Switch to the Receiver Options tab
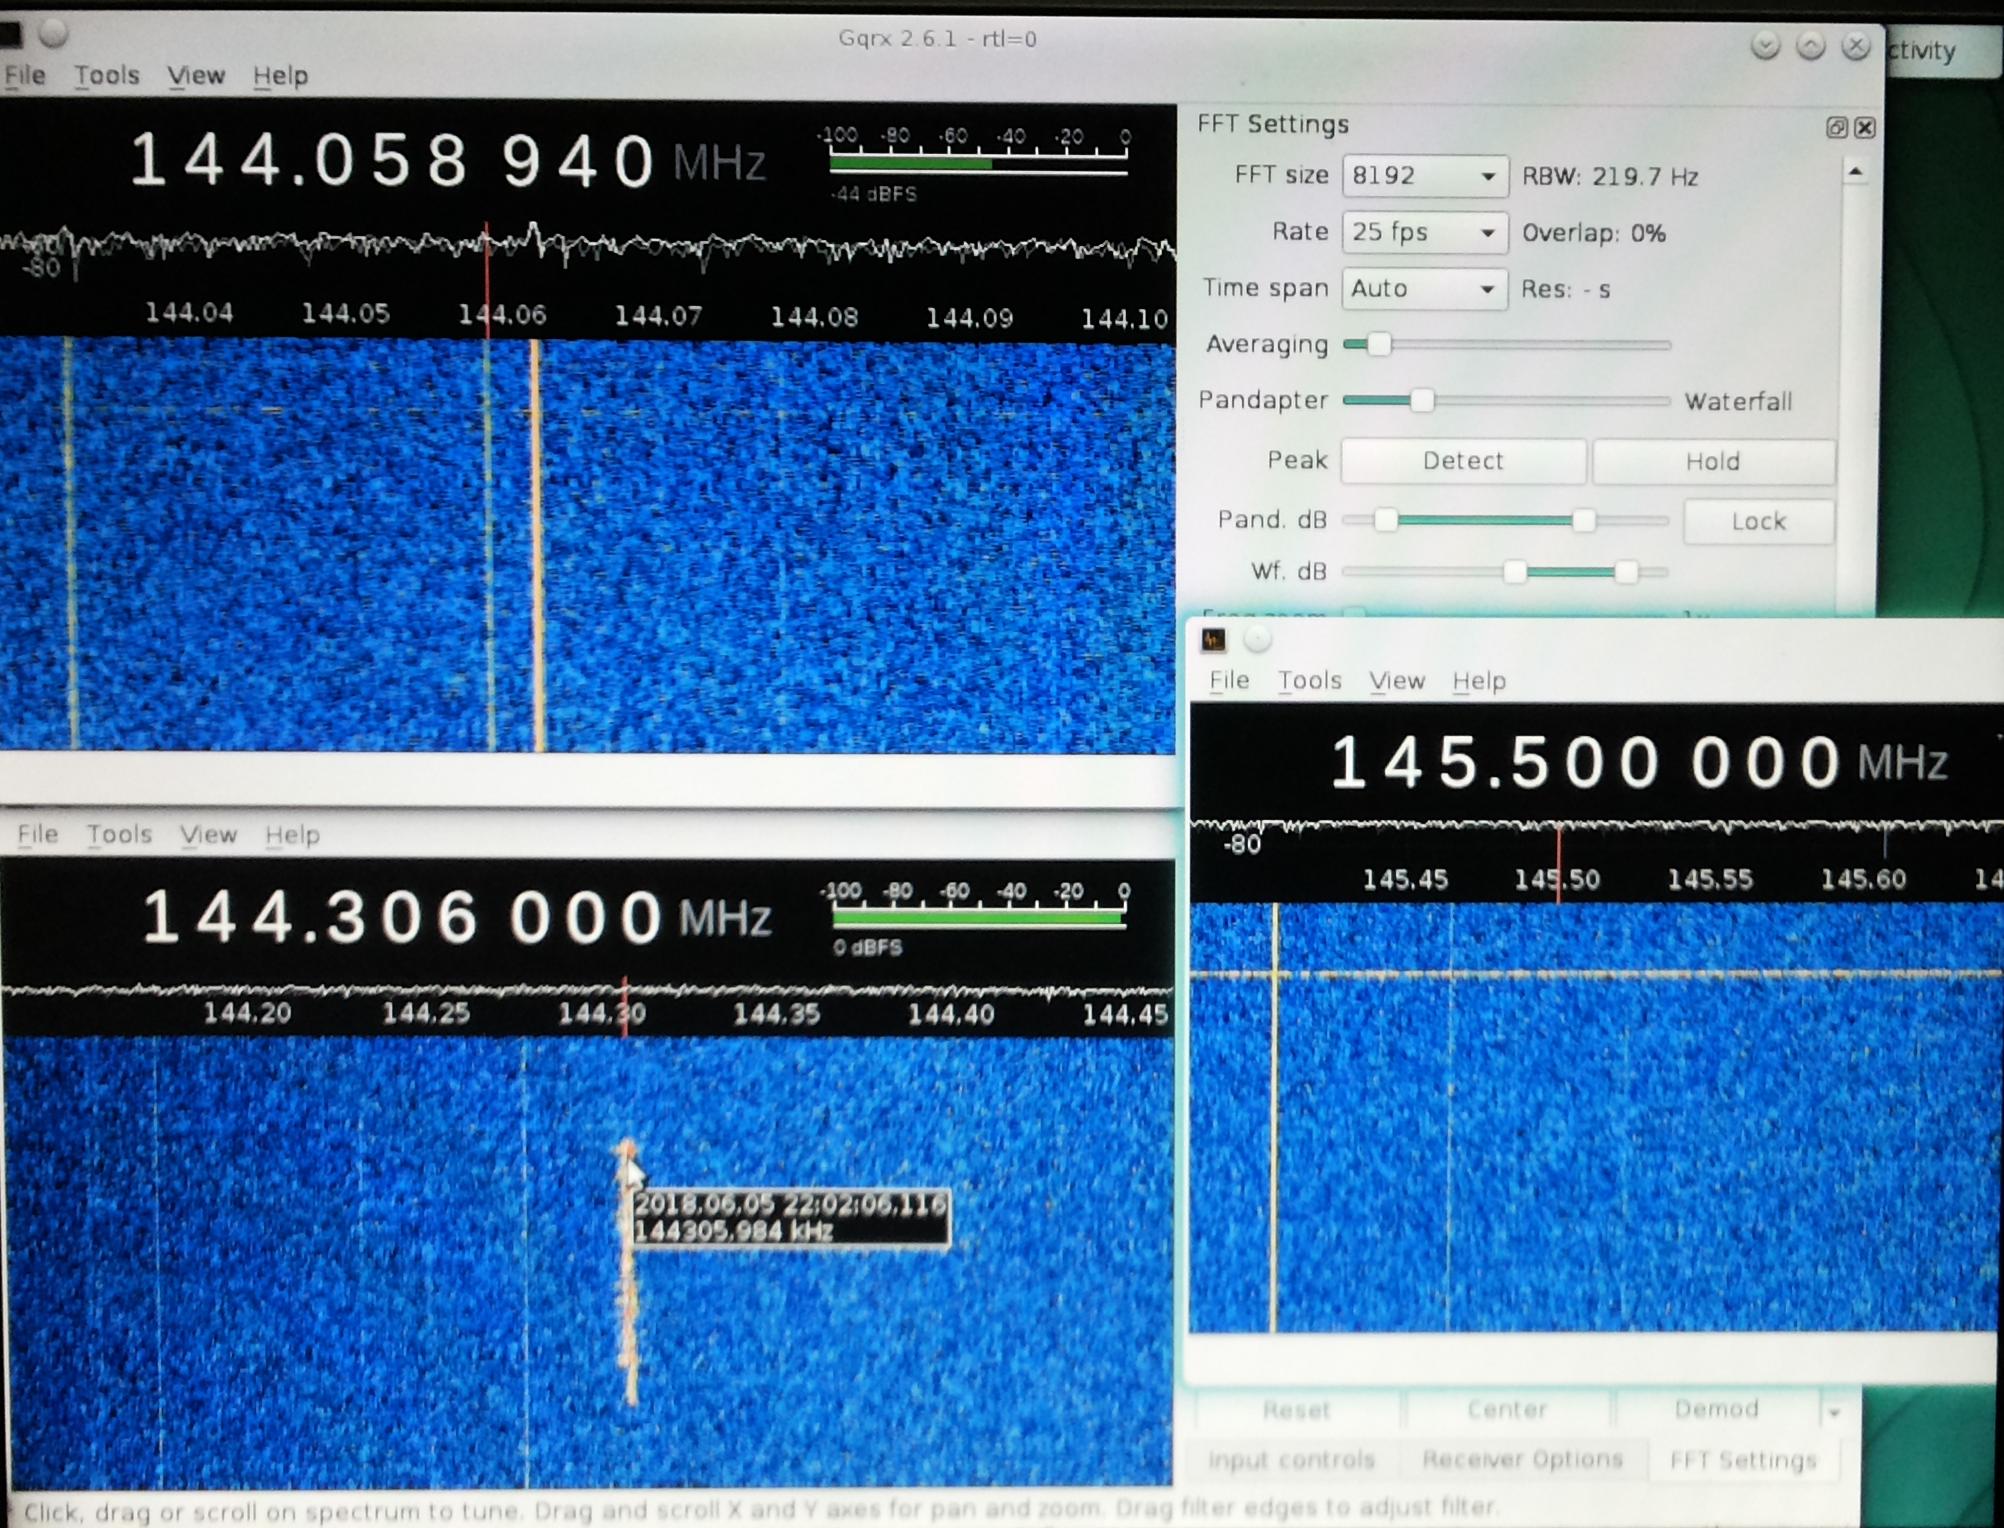The height and width of the screenshot is (1528, 2004). (x=1521, y=1459)
